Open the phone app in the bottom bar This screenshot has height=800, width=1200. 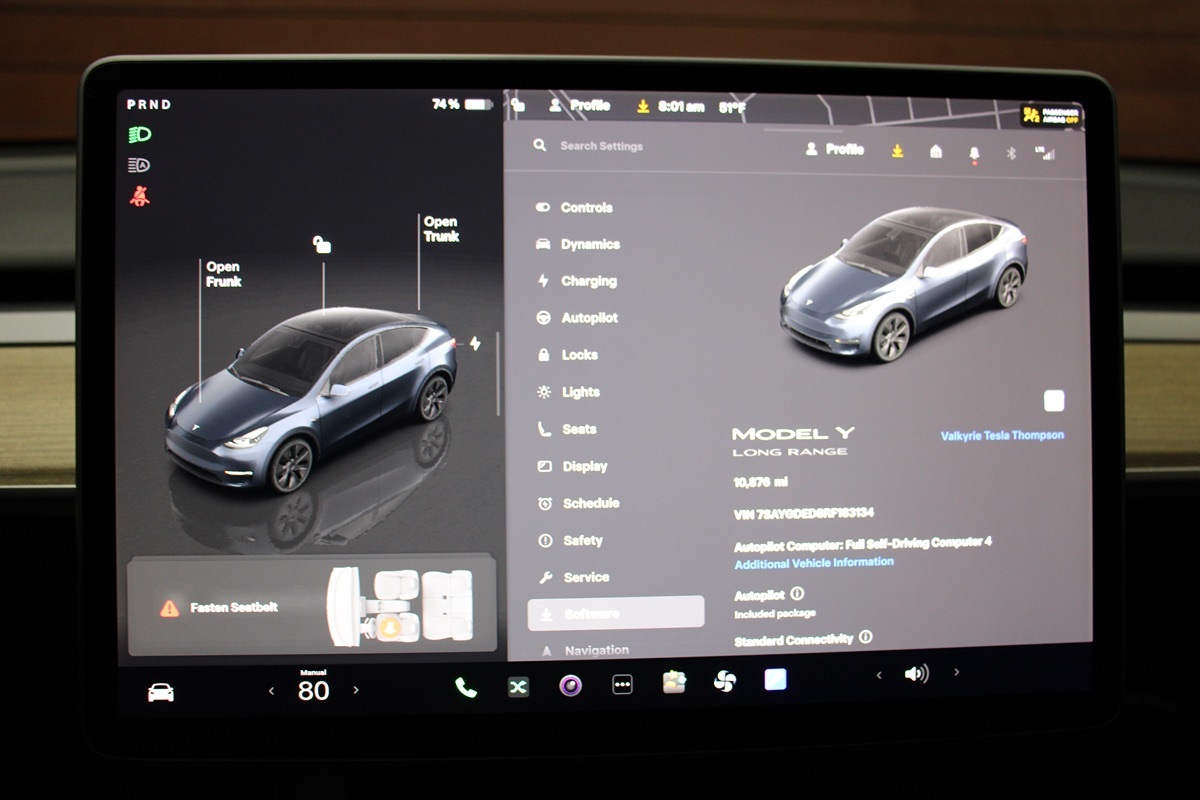pos(466,686)
